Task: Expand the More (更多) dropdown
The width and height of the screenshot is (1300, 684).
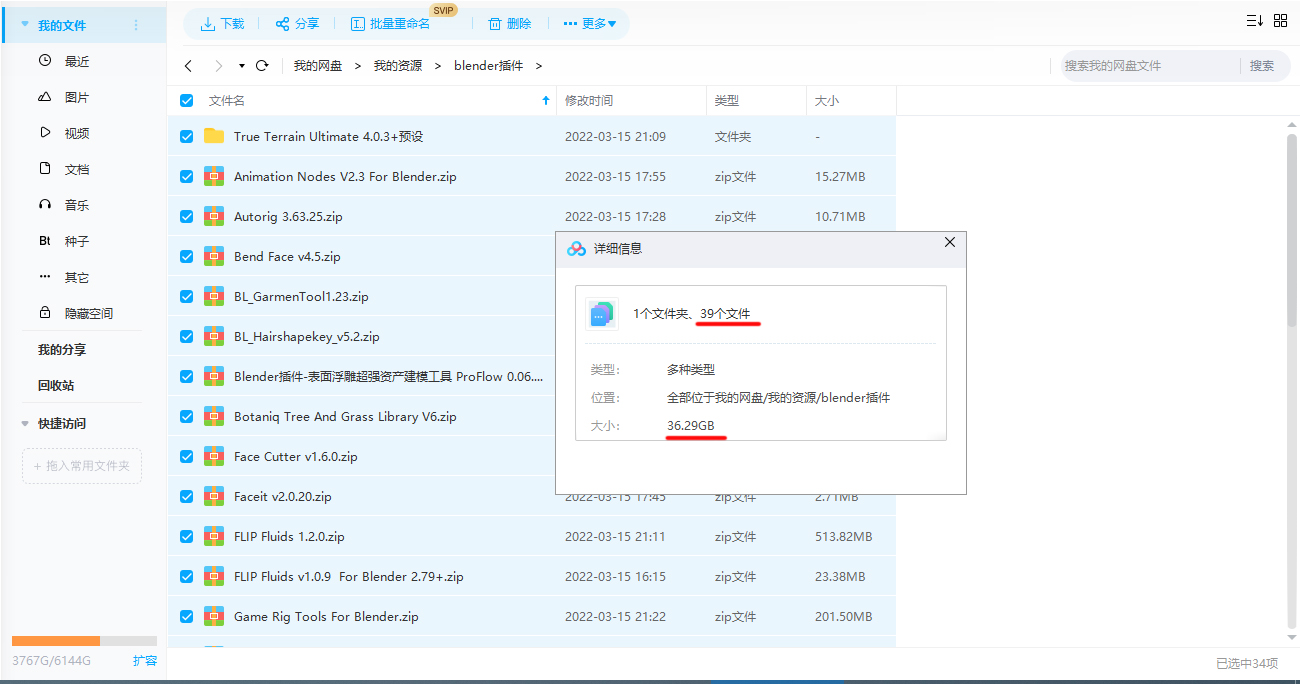Action: point(590,23)
